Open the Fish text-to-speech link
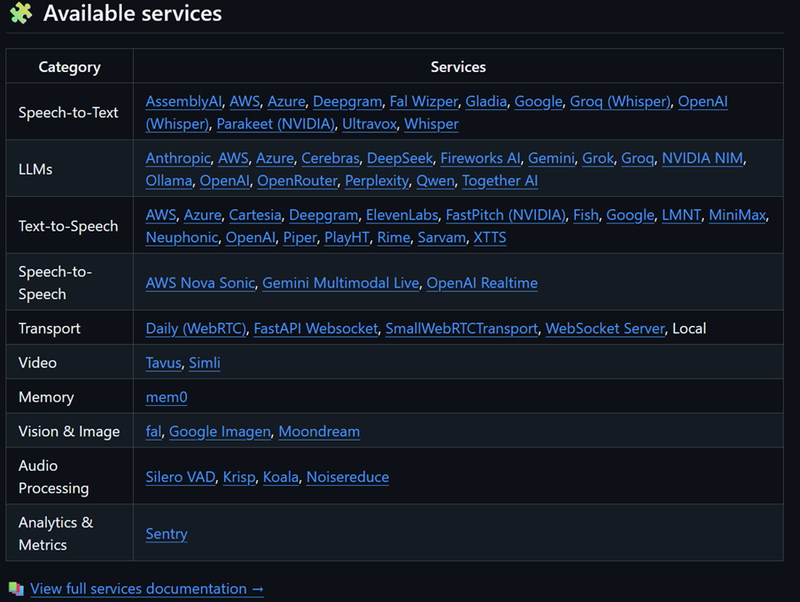Image resolution: width=800 pixels, height=602 pixels. click(586, 215)
